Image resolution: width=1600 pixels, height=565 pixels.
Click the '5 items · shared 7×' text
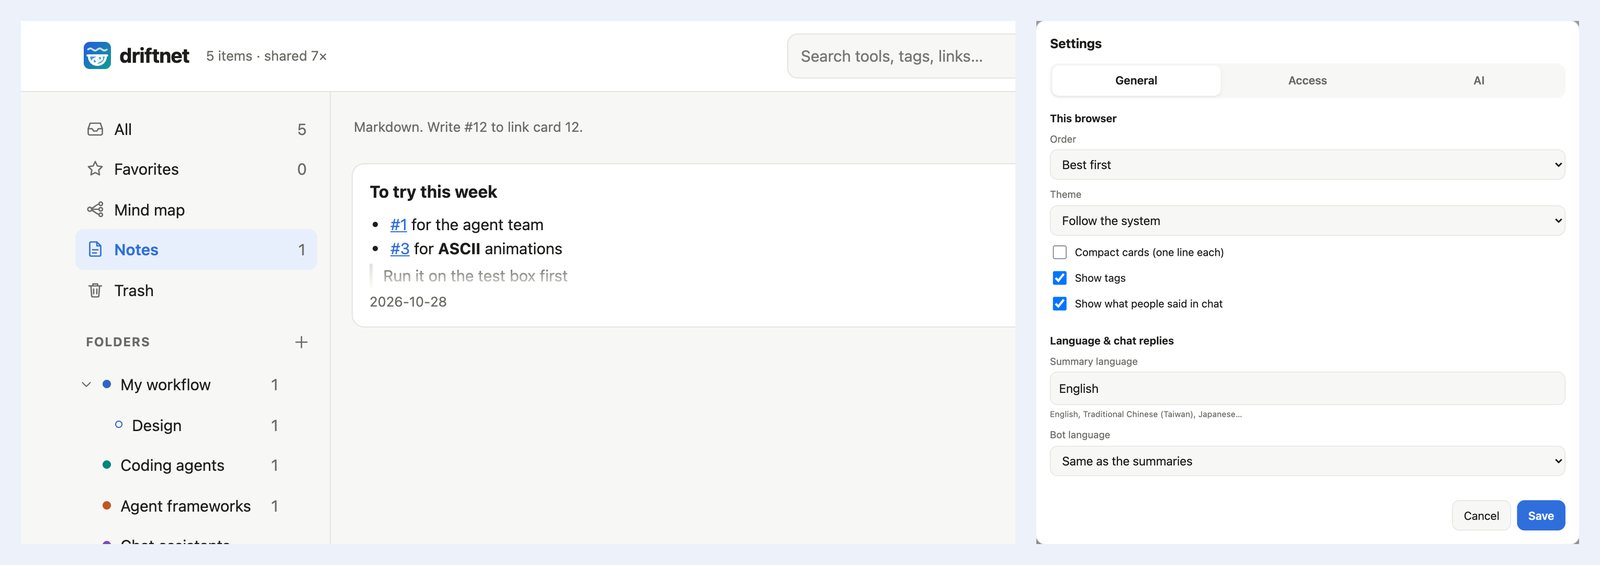pyautogui.click(x=266, y=56)
